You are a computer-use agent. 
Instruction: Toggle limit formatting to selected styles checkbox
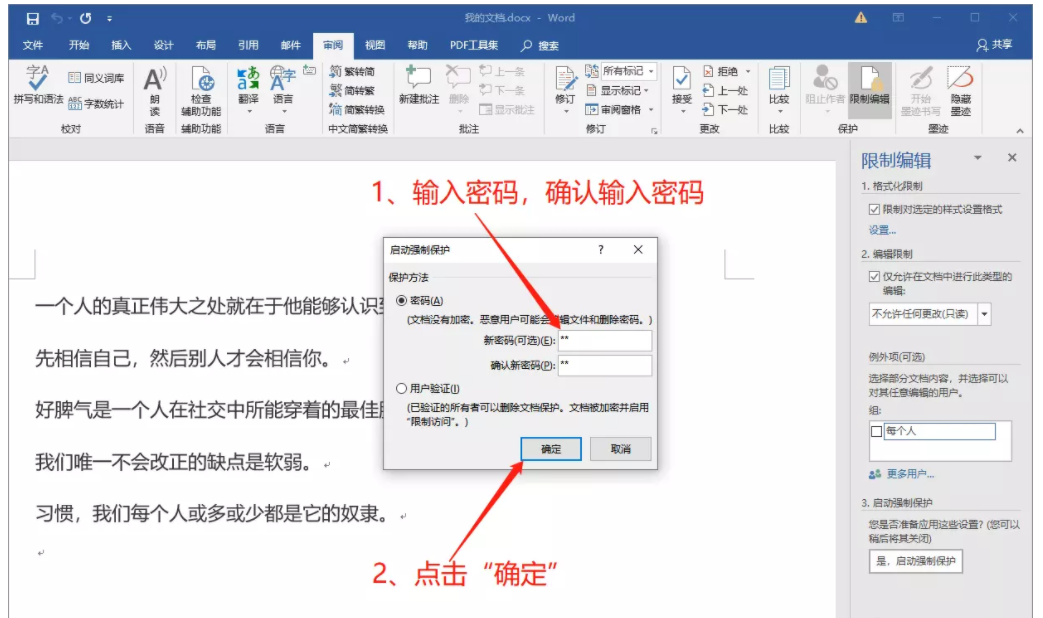point(874,210)
